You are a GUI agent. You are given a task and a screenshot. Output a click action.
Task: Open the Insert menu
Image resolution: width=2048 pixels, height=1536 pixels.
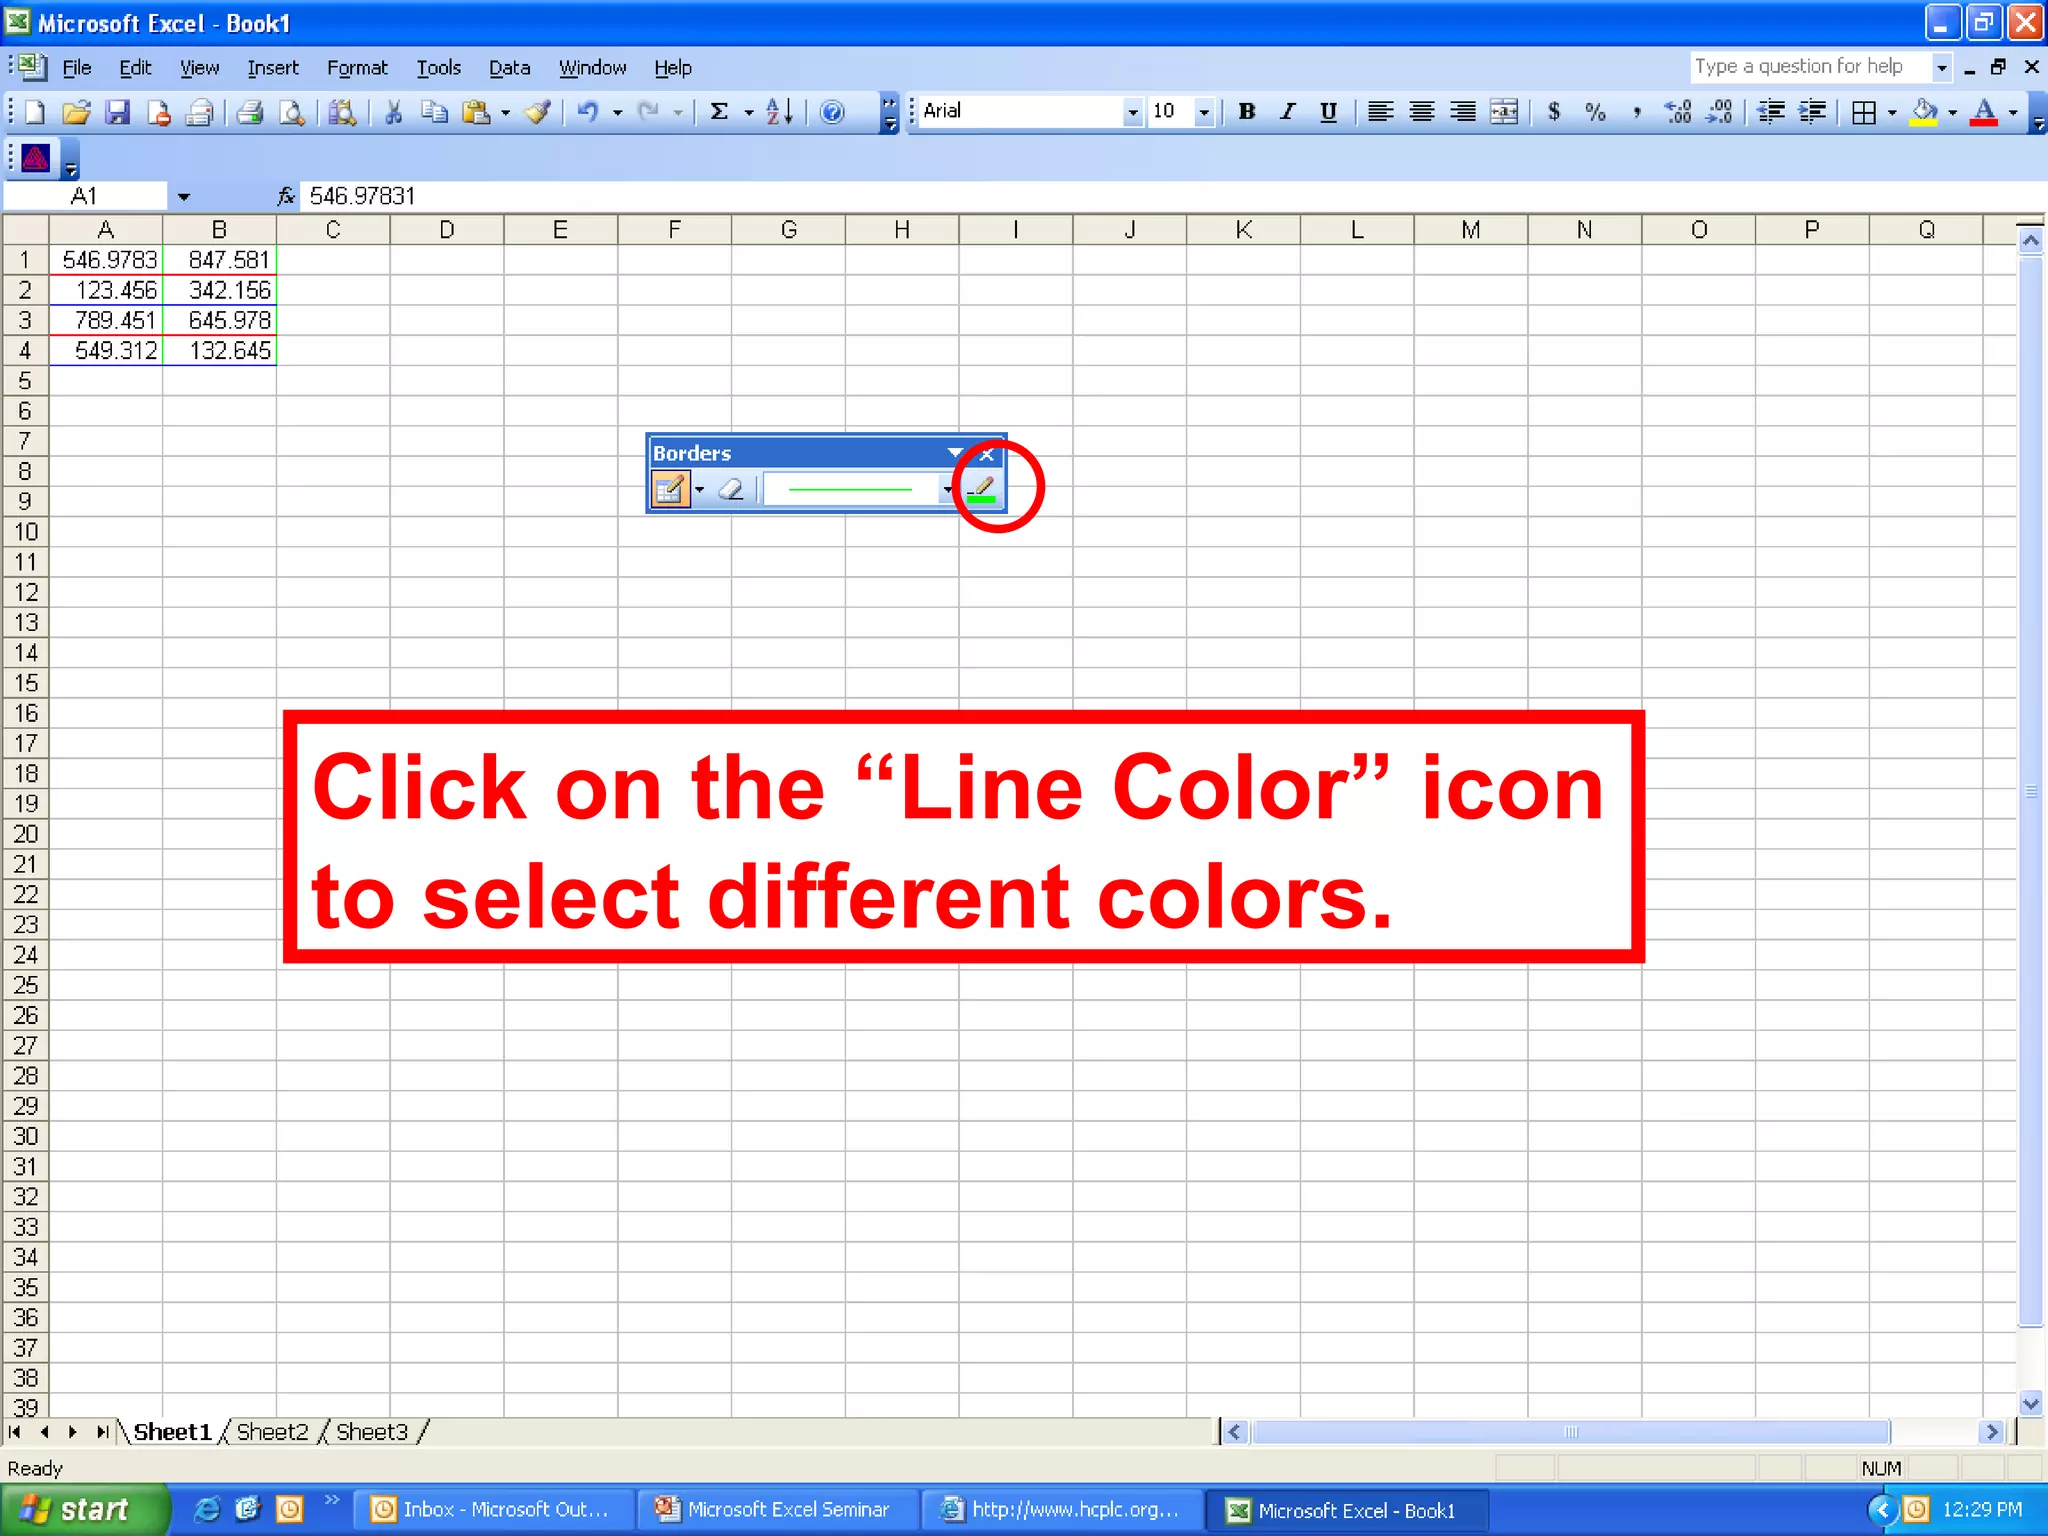(273, 68)
